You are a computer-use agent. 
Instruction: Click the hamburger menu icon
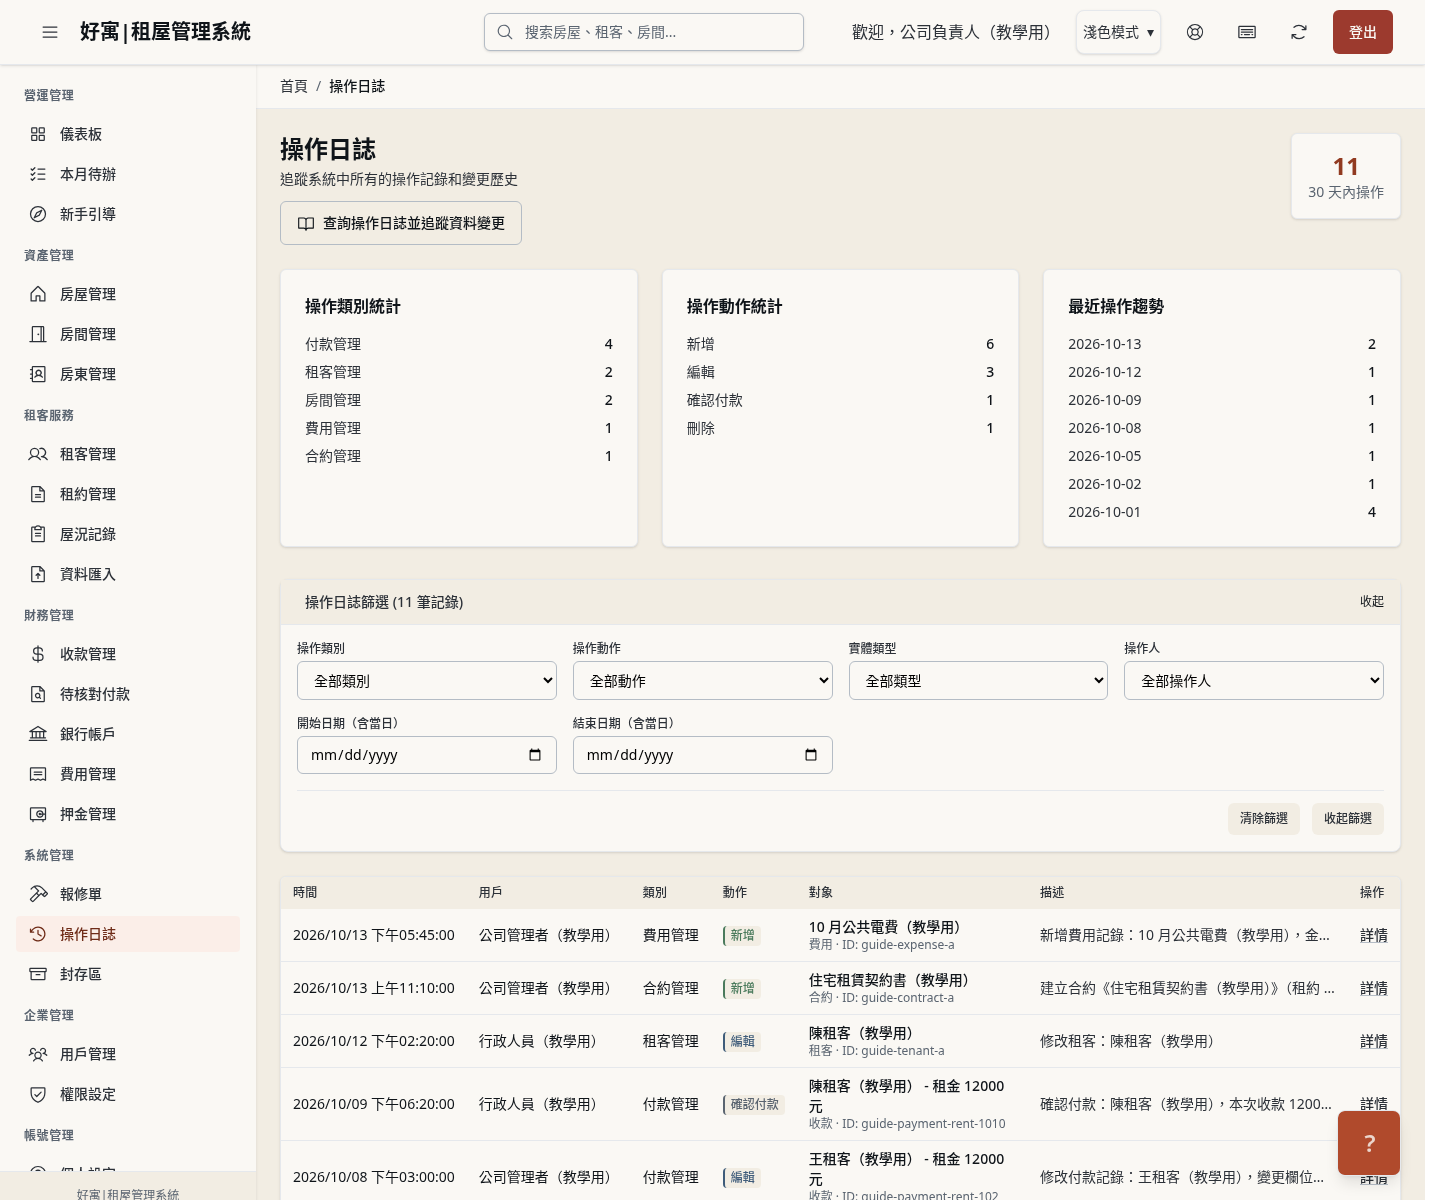tap(50, 32)
